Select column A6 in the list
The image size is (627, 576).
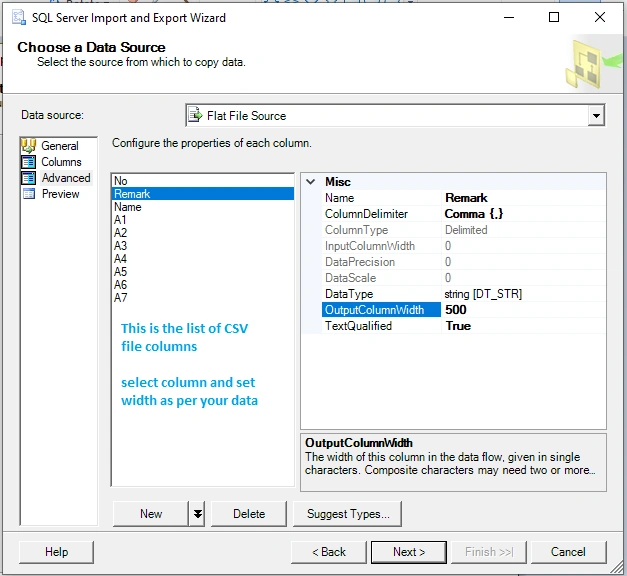coord(202,285)
